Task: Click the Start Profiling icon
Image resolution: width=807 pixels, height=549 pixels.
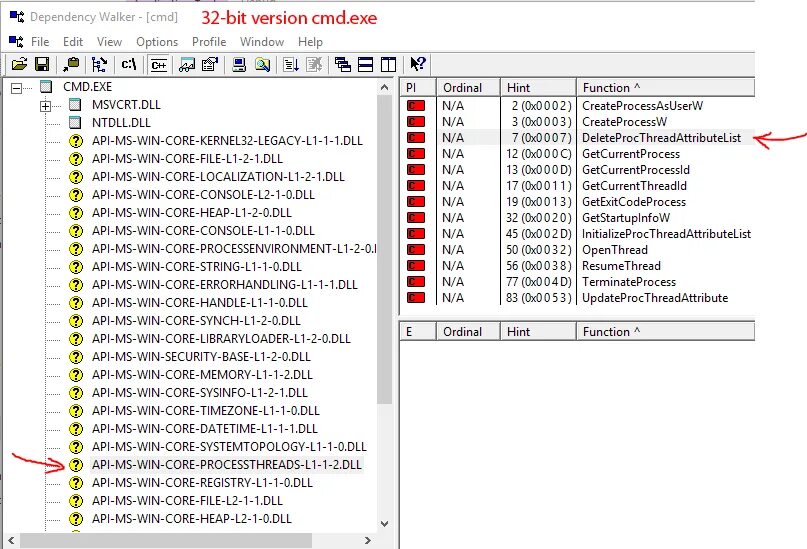Action: (291, 64)
